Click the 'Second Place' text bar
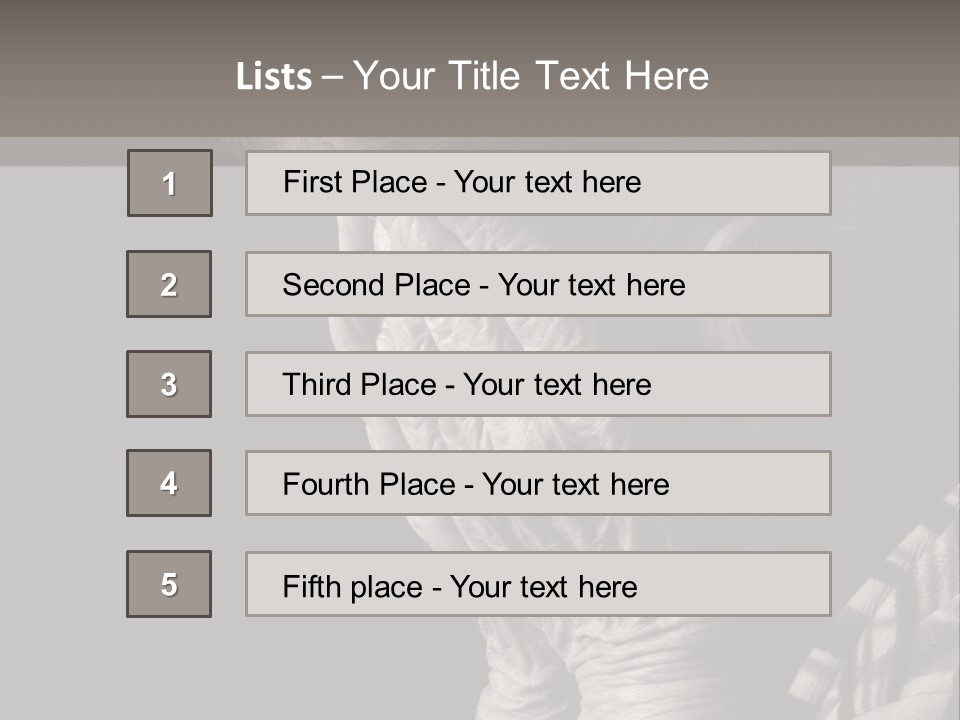Screen dimensions: 960x720 tap(538, 284)
